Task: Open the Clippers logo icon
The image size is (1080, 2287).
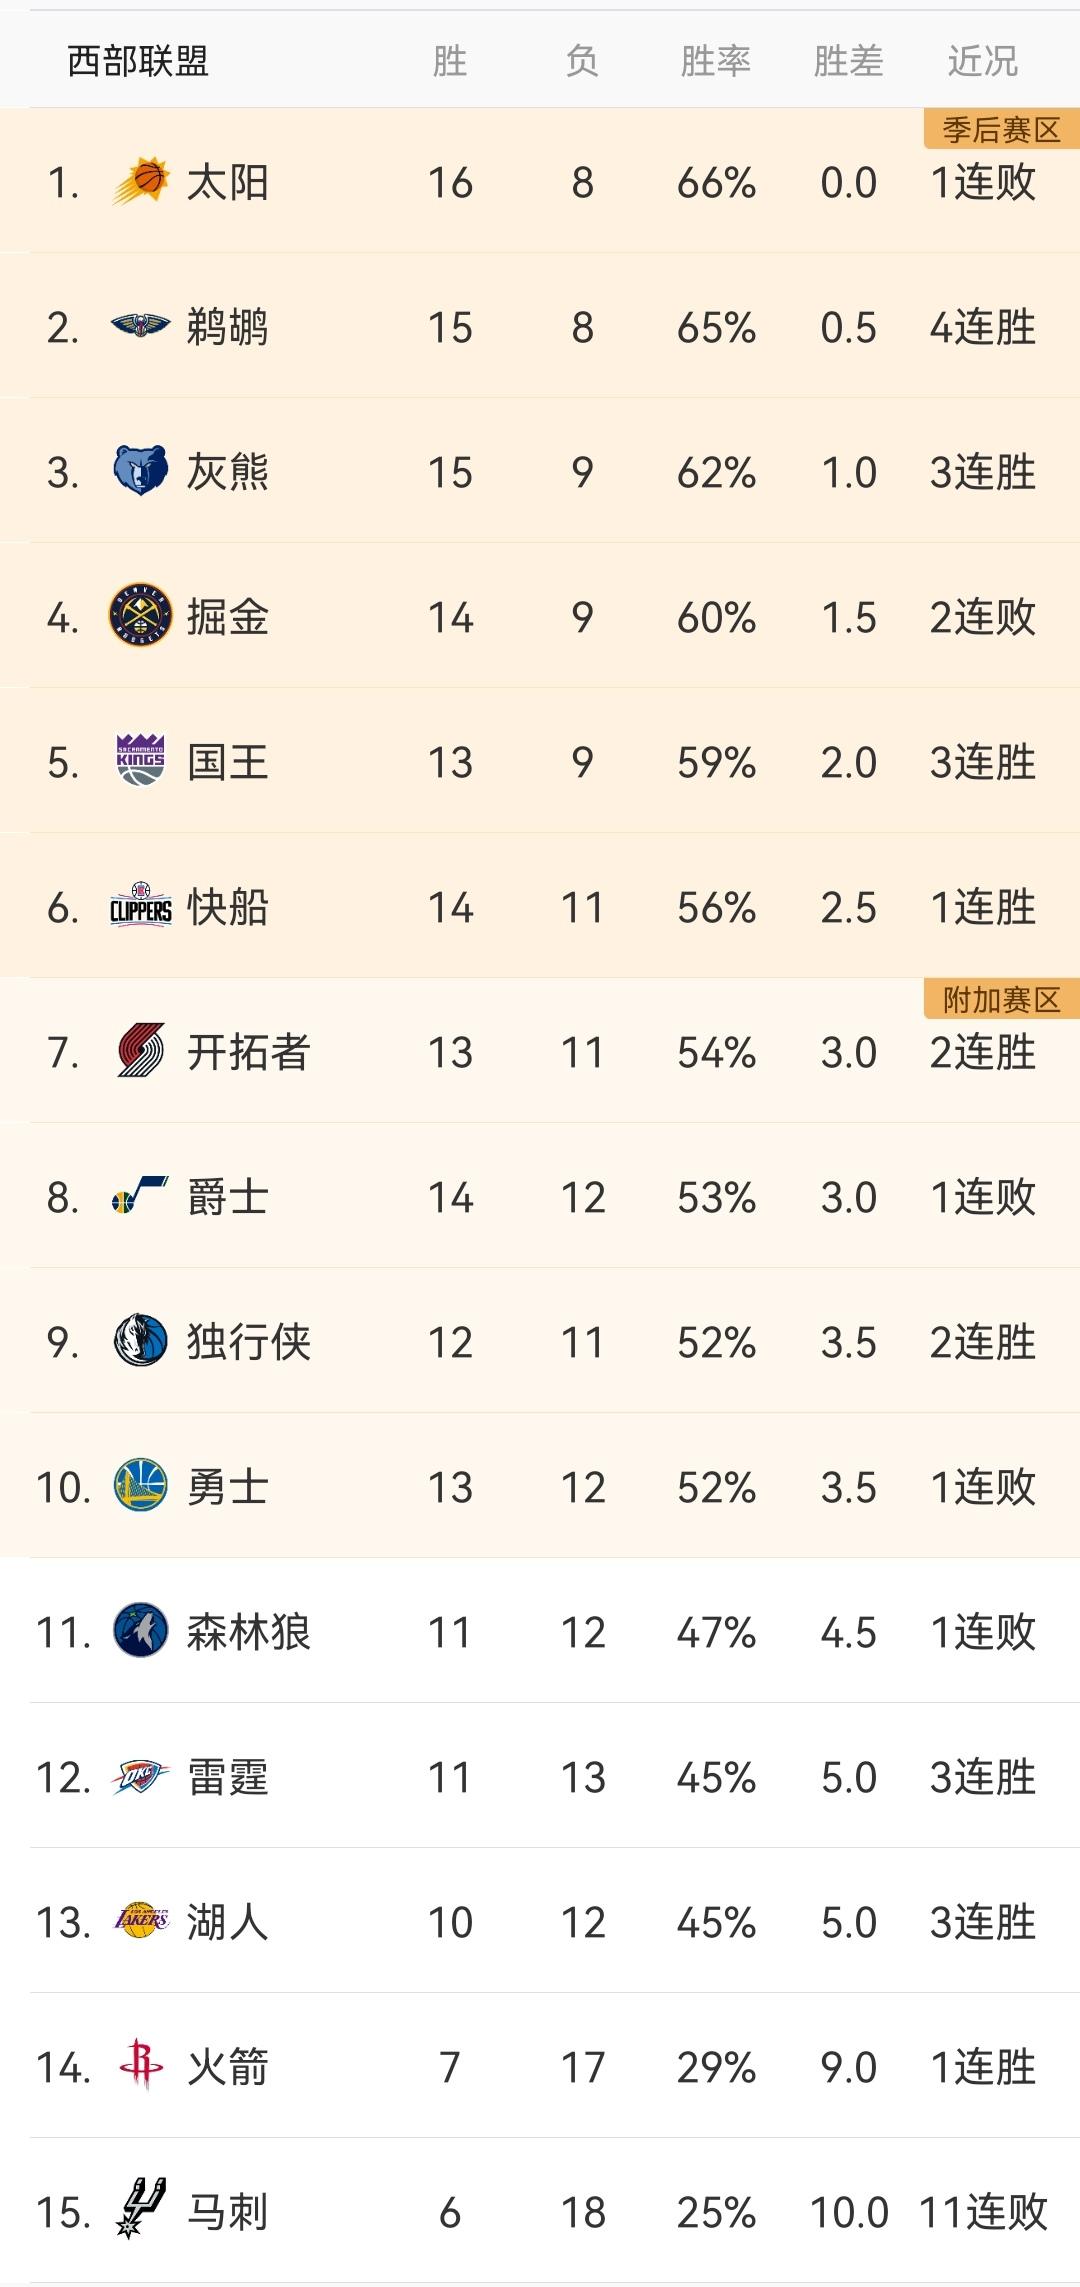Action: coord(140,906)
